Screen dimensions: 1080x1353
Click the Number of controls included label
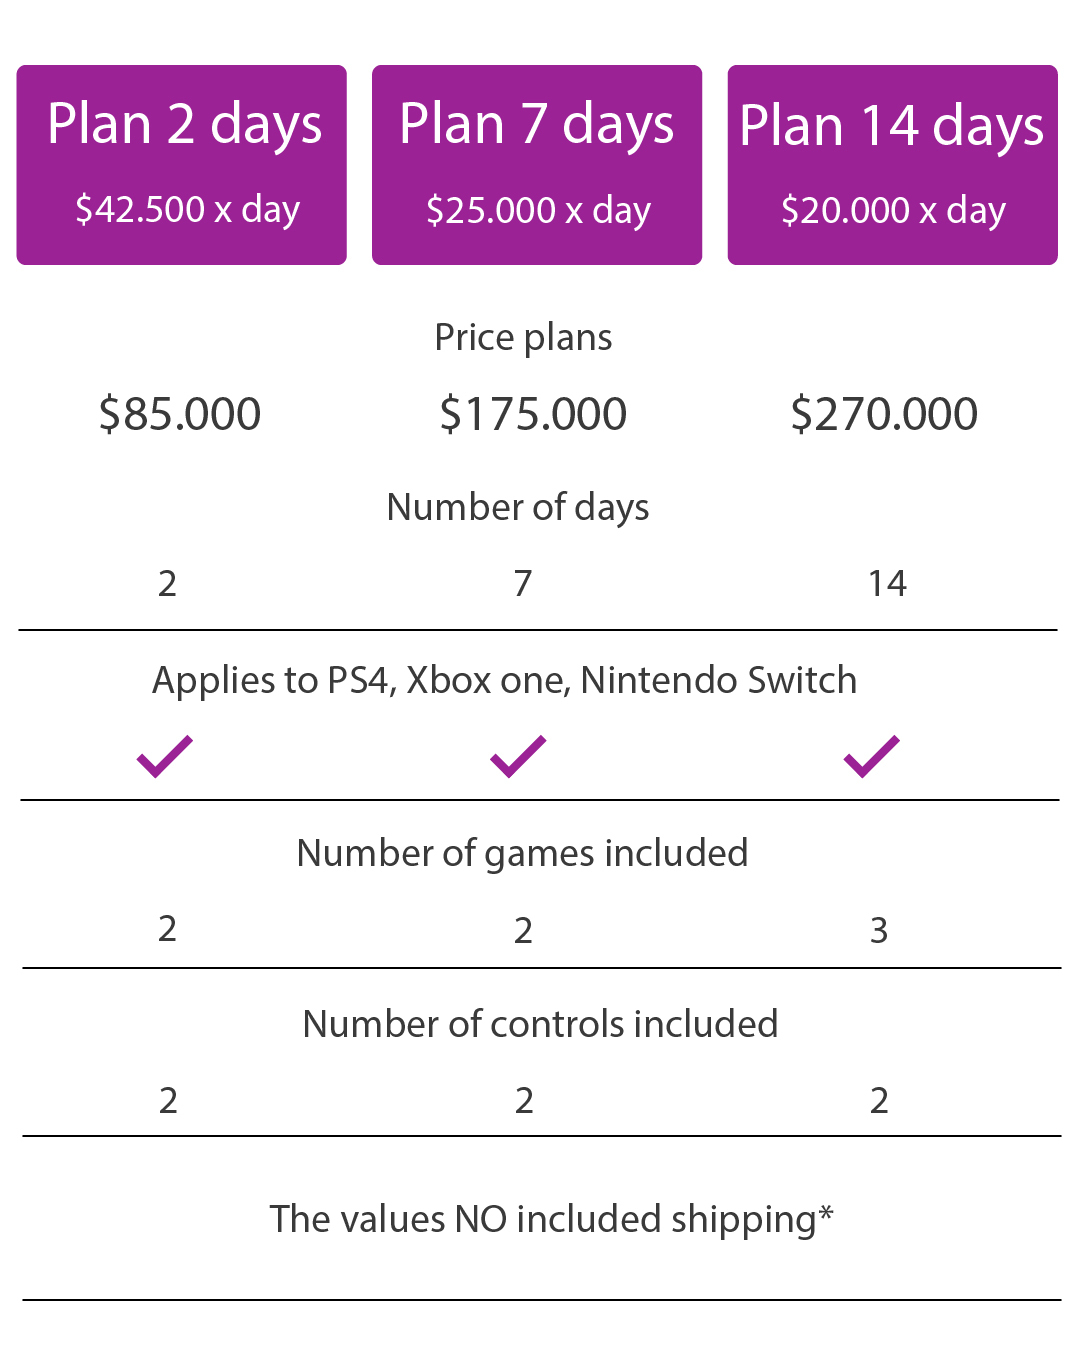[x=540, y=1024]
